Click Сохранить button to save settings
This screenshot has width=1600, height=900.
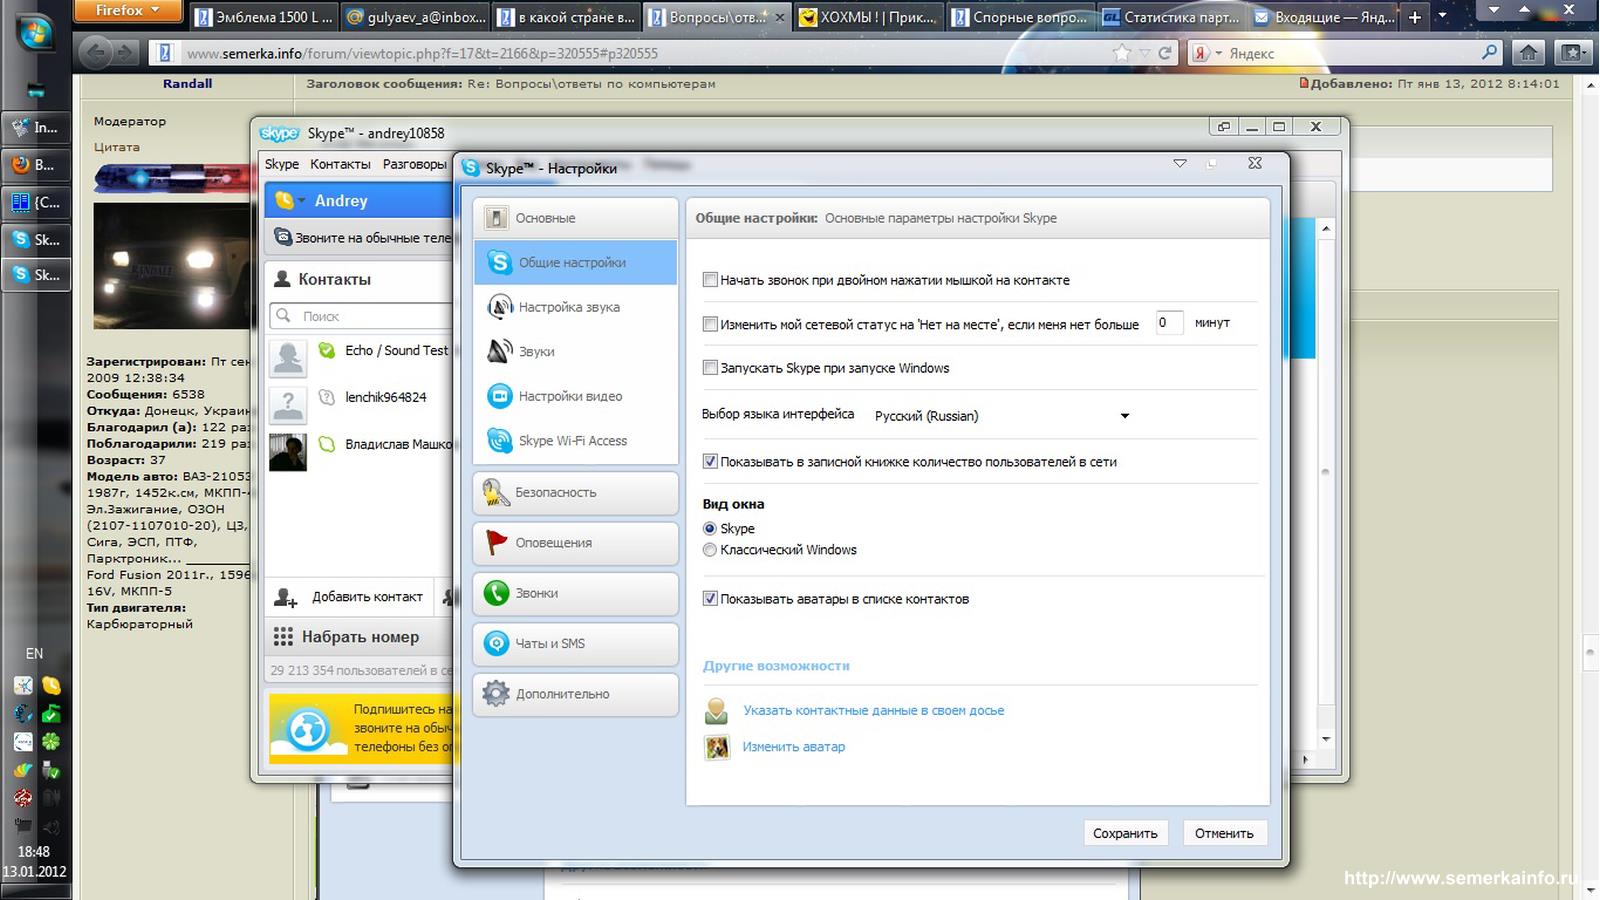[x=1125, y=833]
